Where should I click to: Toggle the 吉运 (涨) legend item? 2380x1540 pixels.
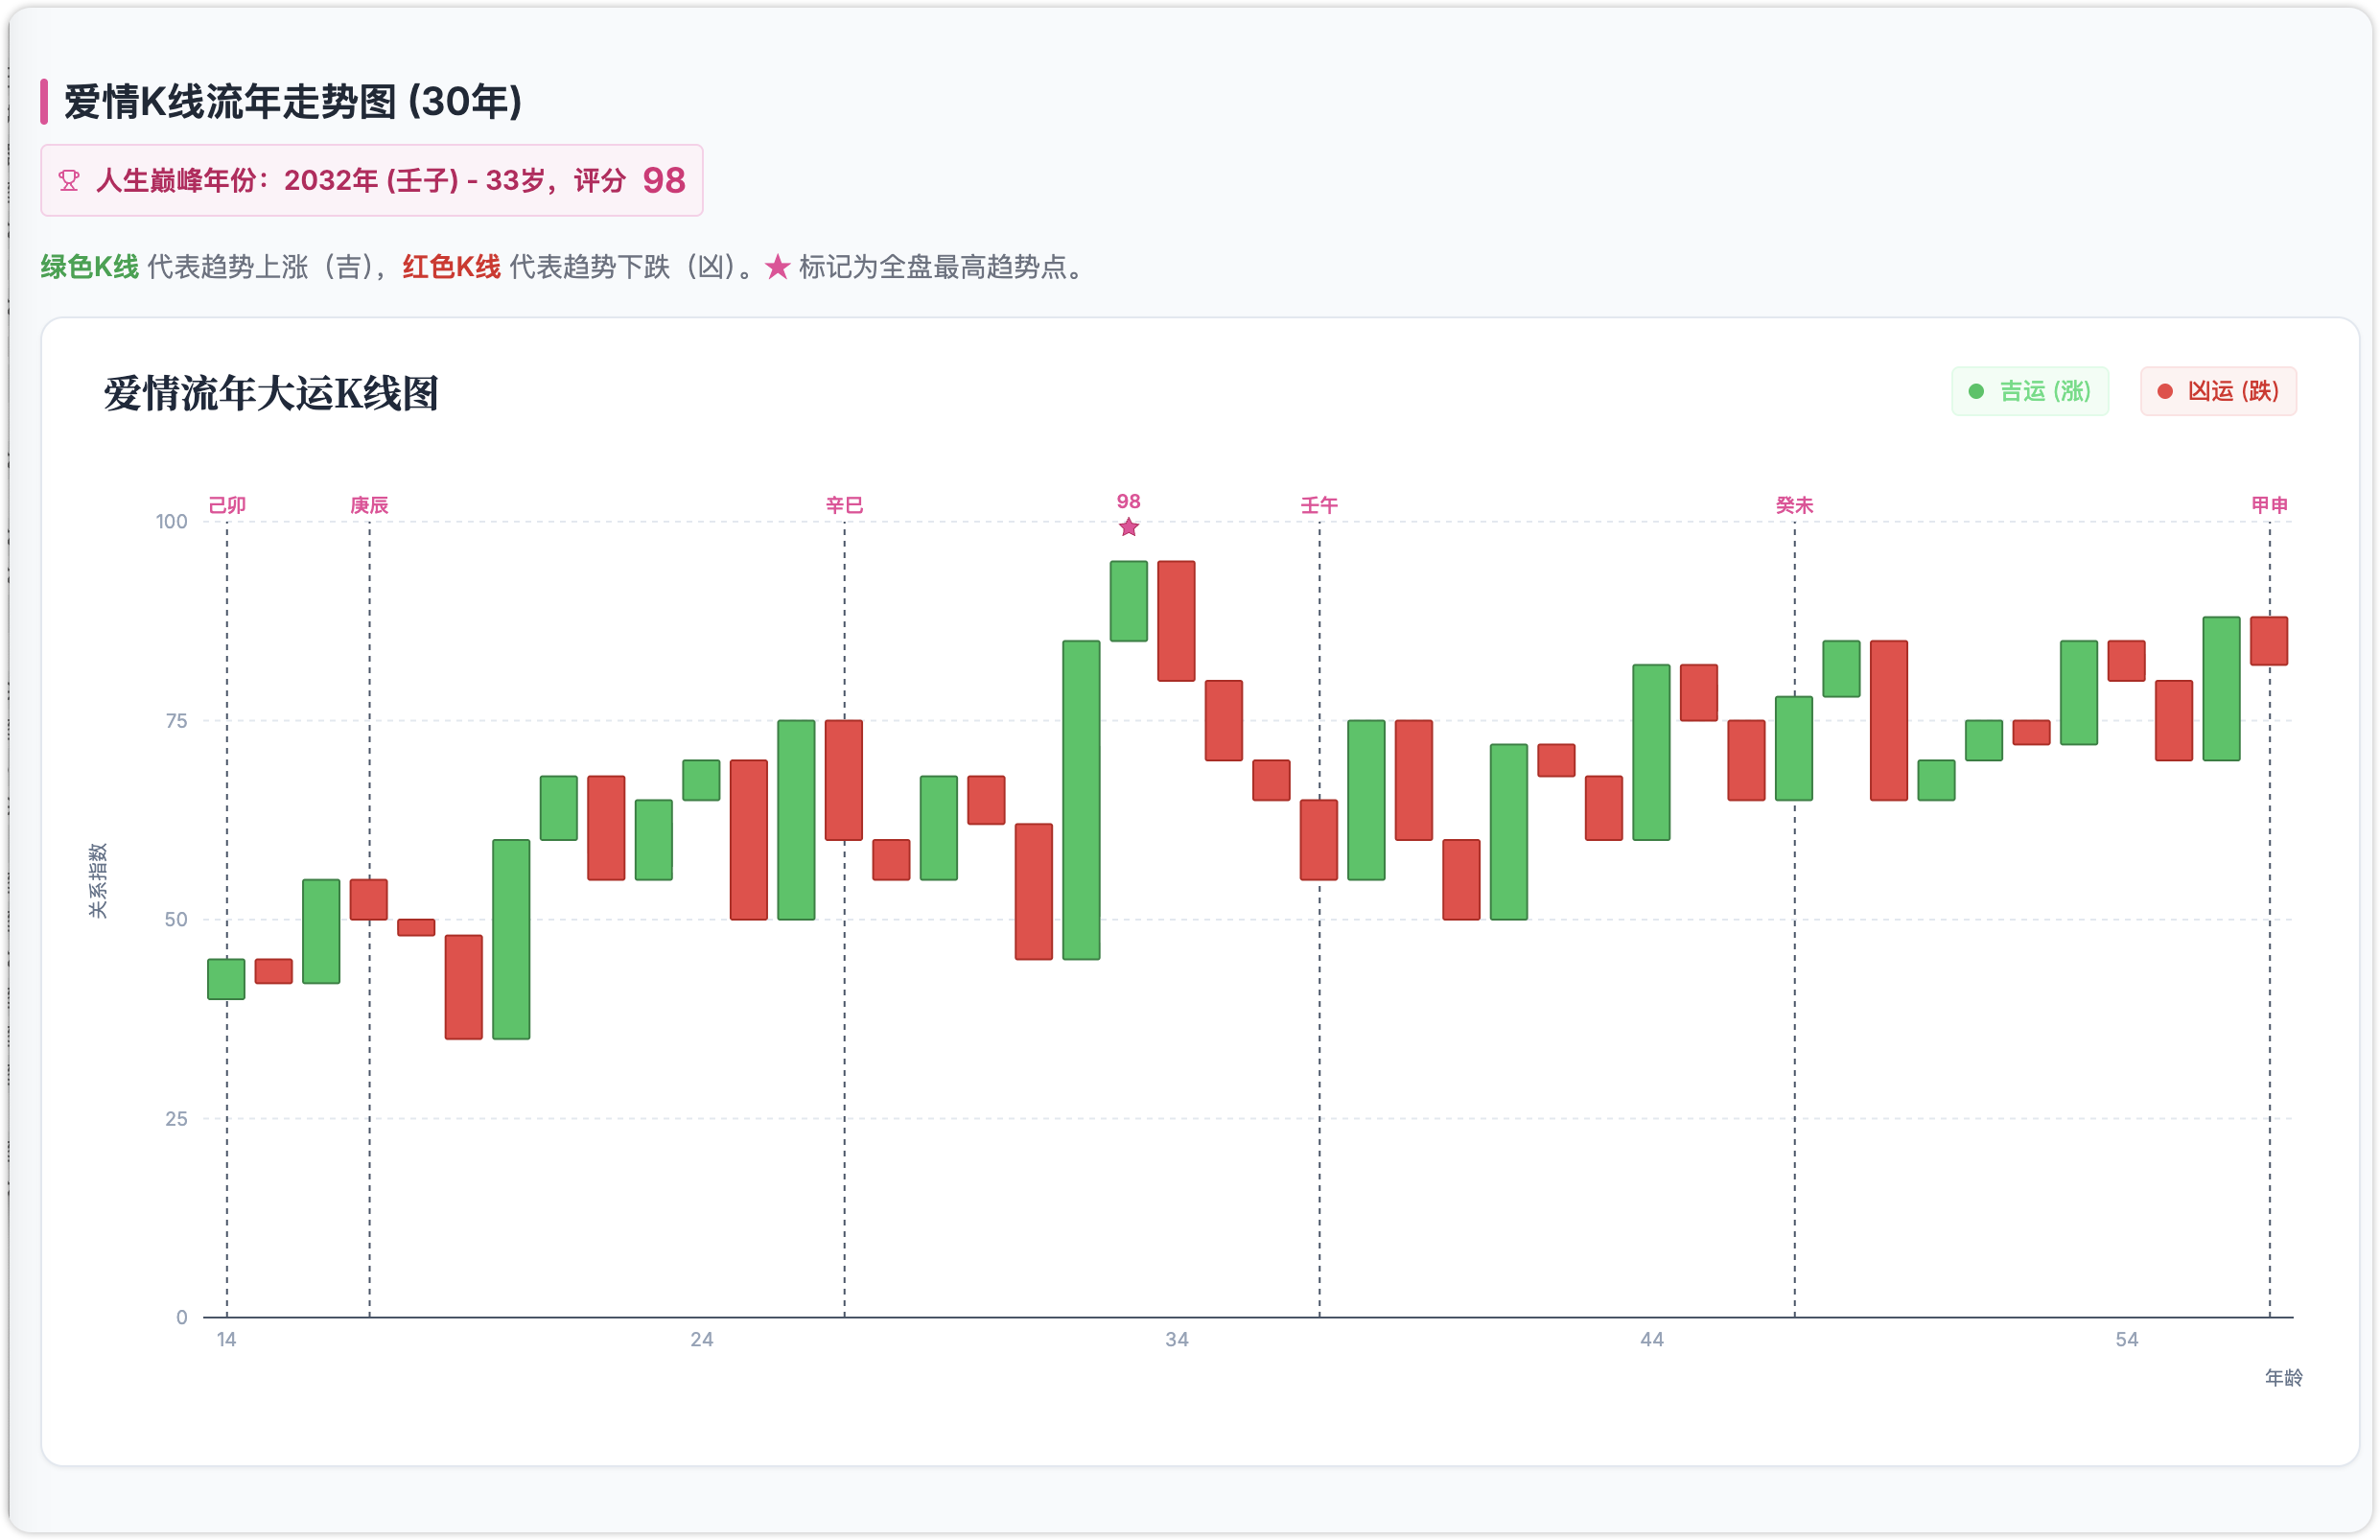2030,391
